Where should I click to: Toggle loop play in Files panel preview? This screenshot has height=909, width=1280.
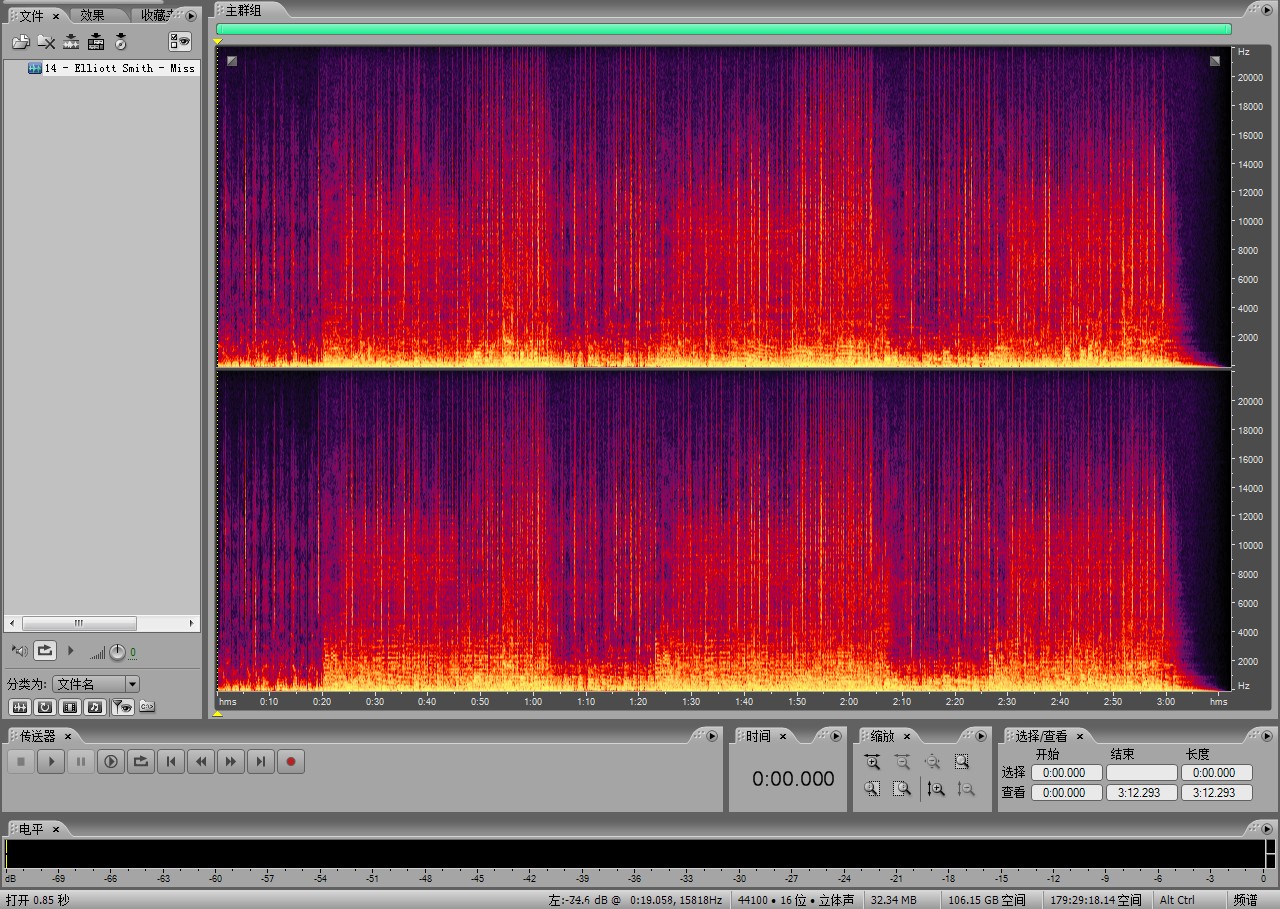coord(45,651)
